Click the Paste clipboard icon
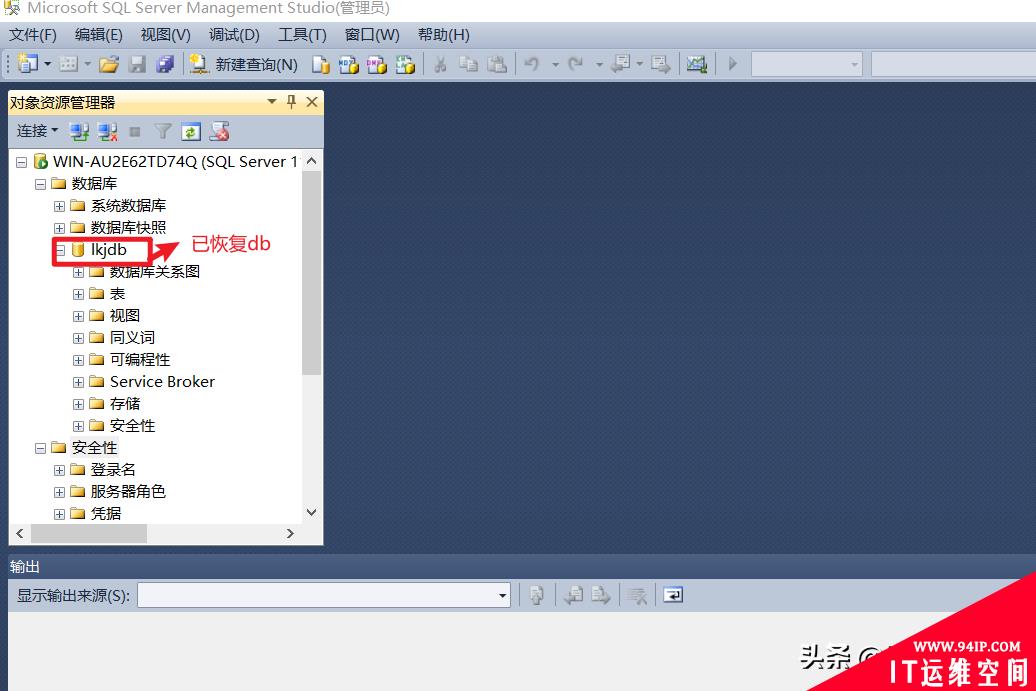 point(497,64)
